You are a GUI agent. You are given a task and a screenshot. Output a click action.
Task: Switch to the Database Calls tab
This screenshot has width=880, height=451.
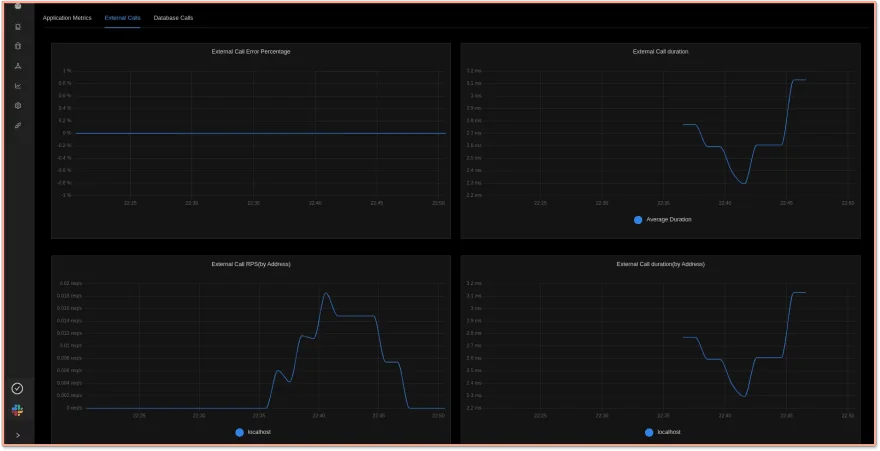click(173, 18)
